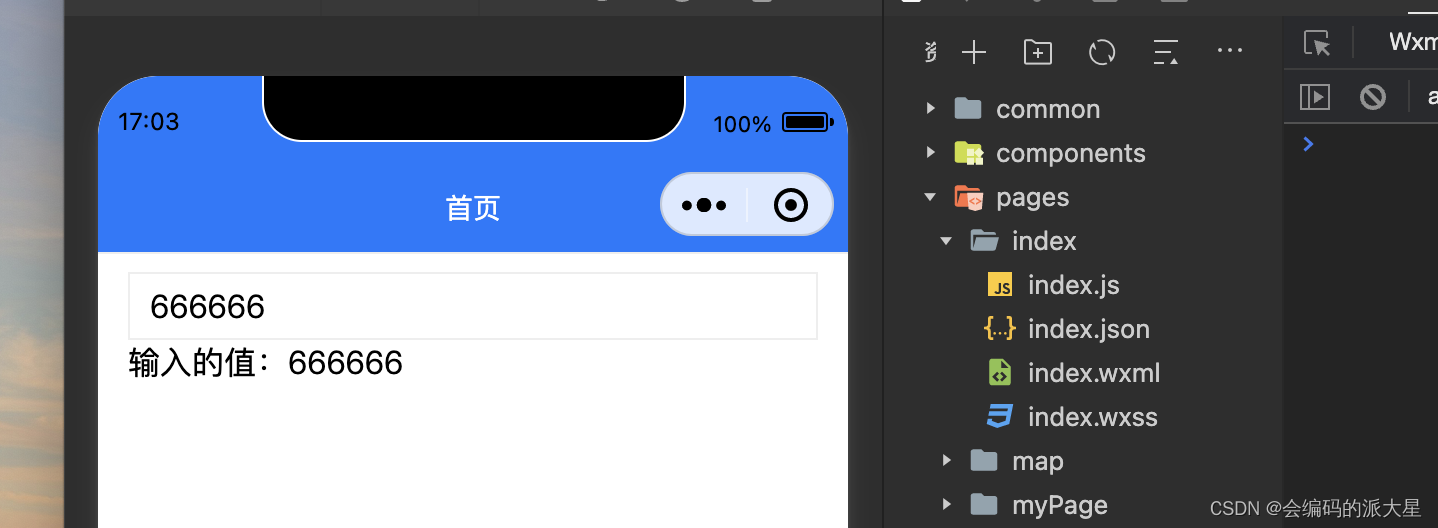Expand the common folder arrow
Image resolution: width=1438 pixels, height=528 pixels.
coord(931,109)
